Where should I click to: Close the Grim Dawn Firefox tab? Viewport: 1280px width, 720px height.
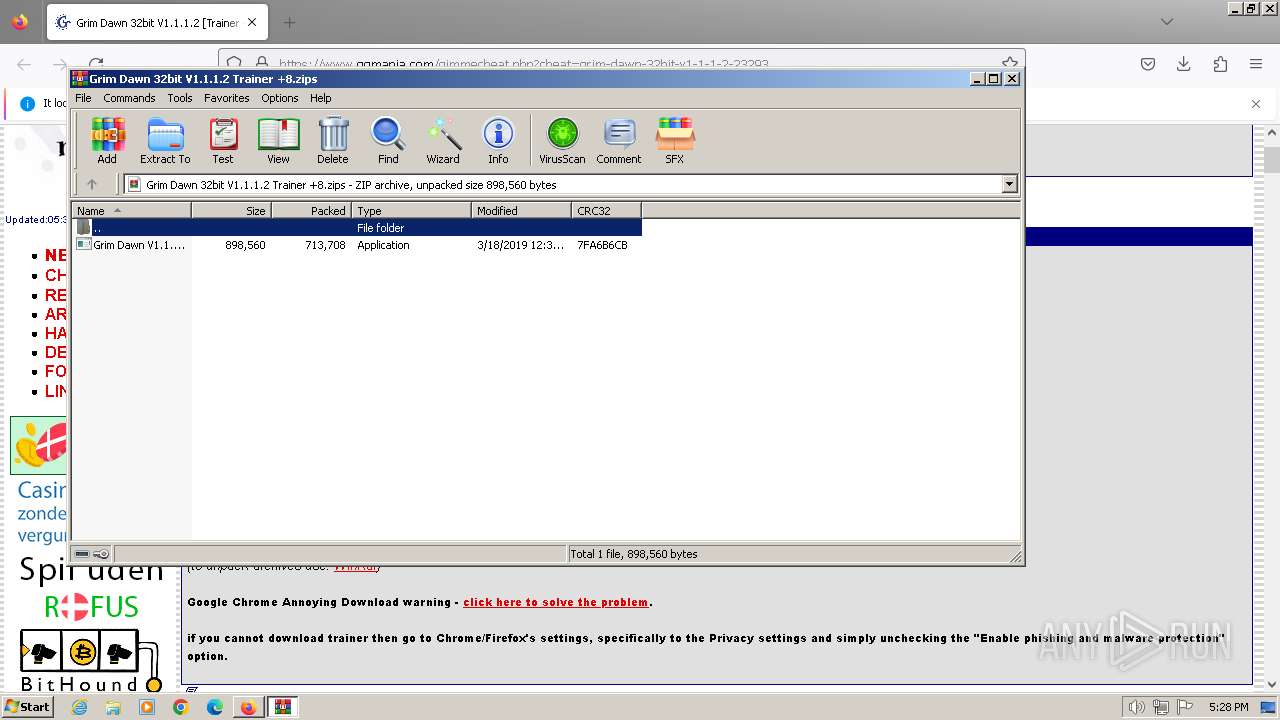pyautogui.click(x=252, y=22)
